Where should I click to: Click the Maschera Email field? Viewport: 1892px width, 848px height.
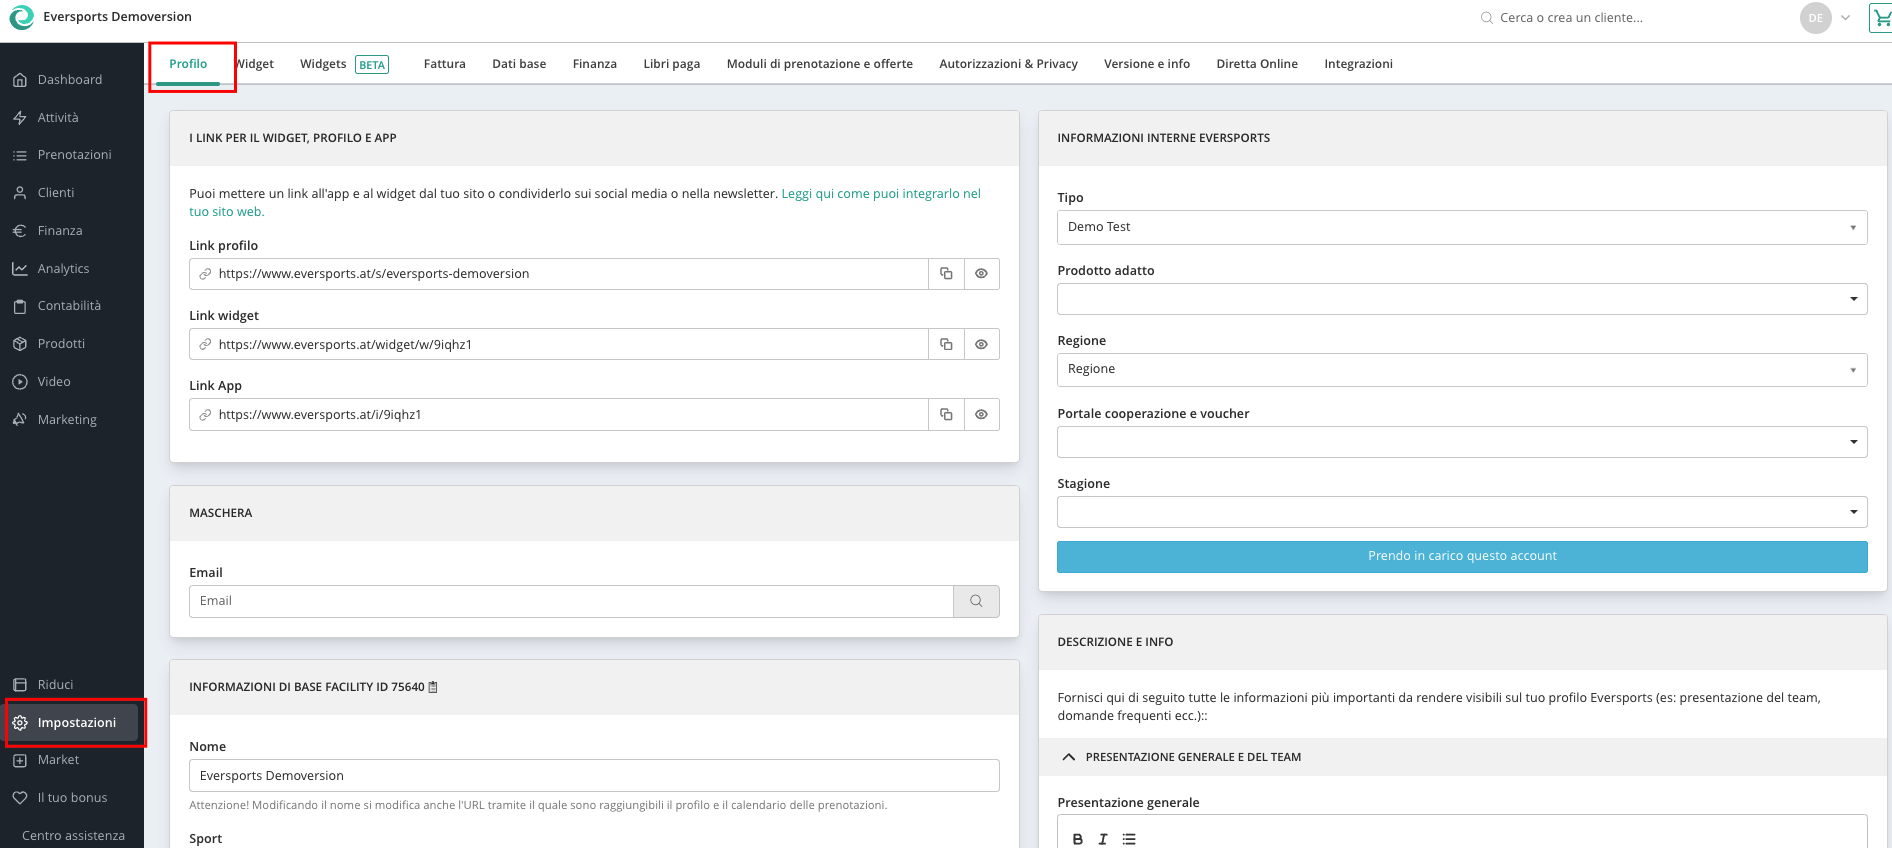pos(571,601)
